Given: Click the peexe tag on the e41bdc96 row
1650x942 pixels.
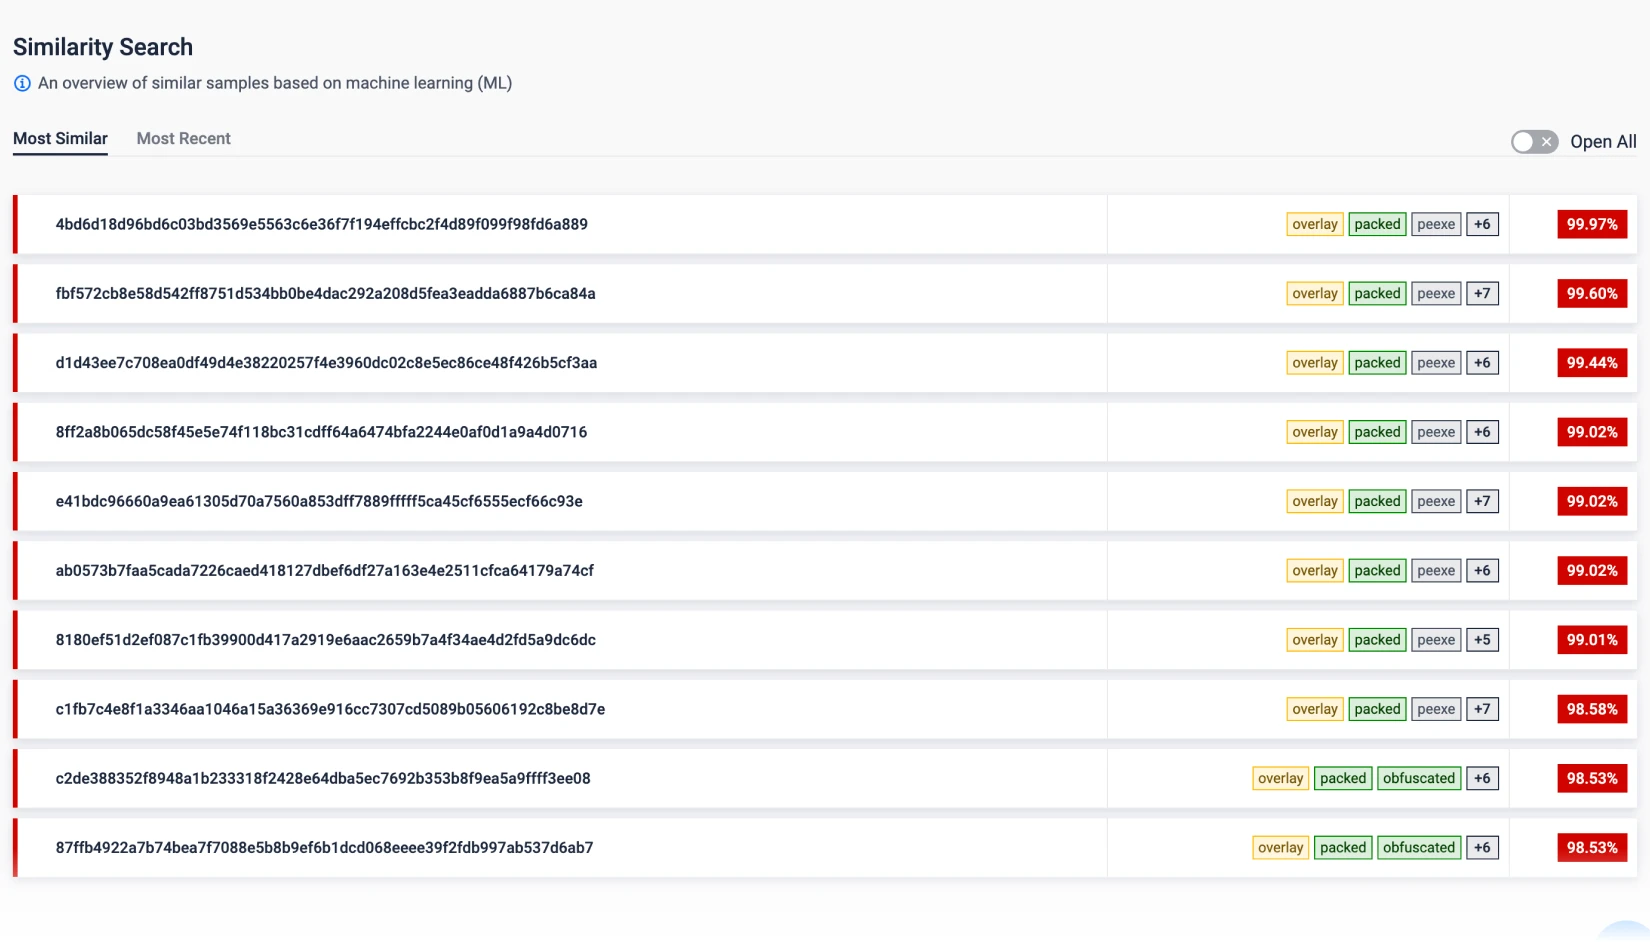Looking at the screenshot, I should click(1435, 502).
